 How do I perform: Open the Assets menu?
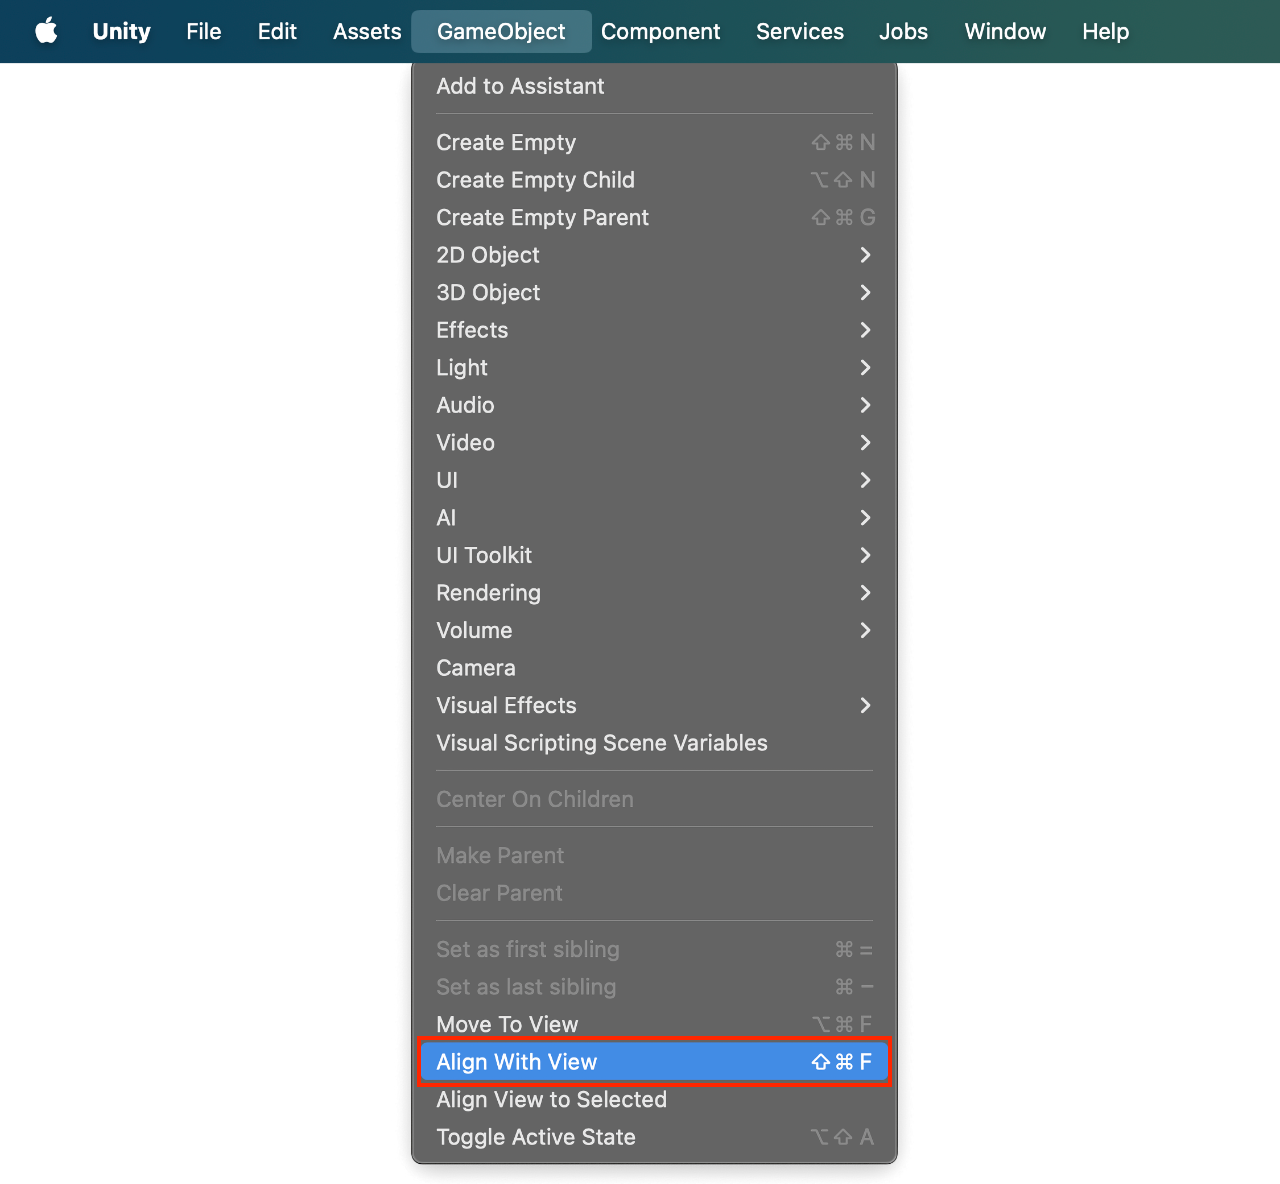click(x=367, y=31)
